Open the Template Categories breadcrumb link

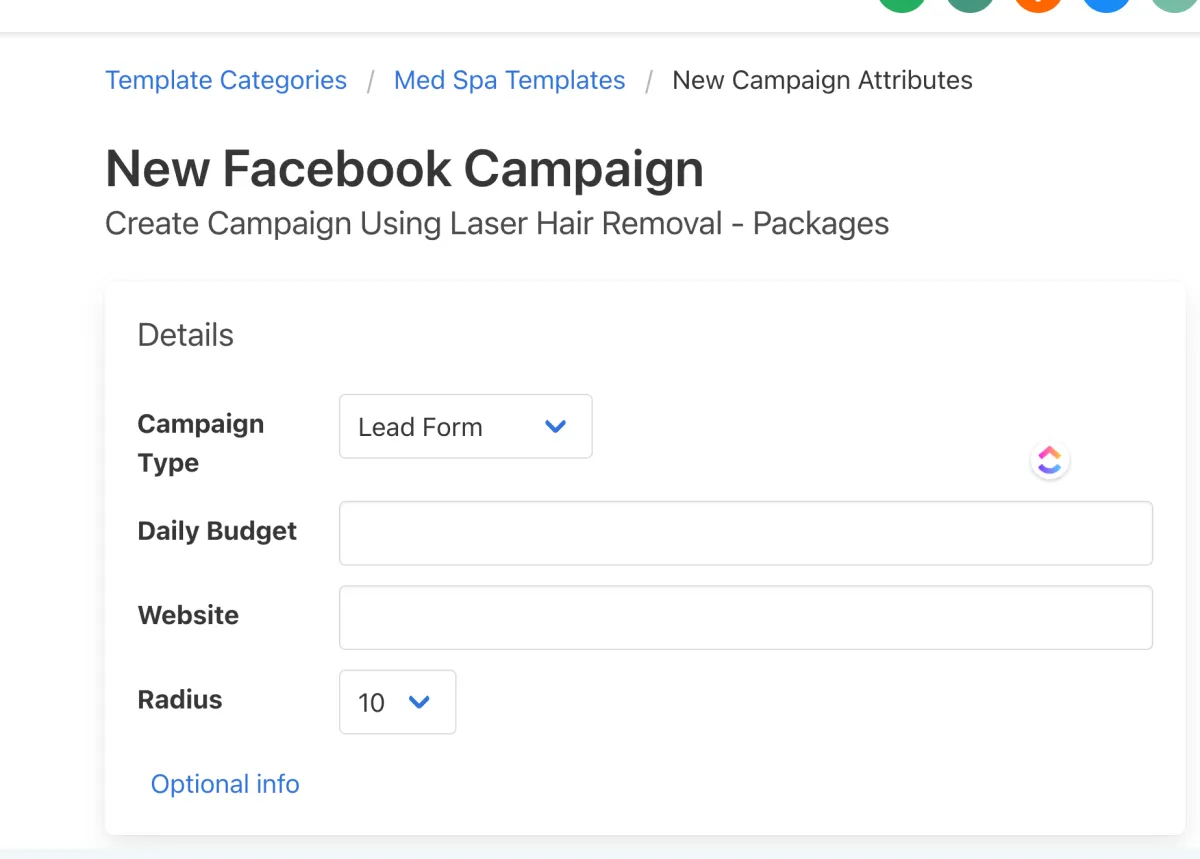point(226,80)
